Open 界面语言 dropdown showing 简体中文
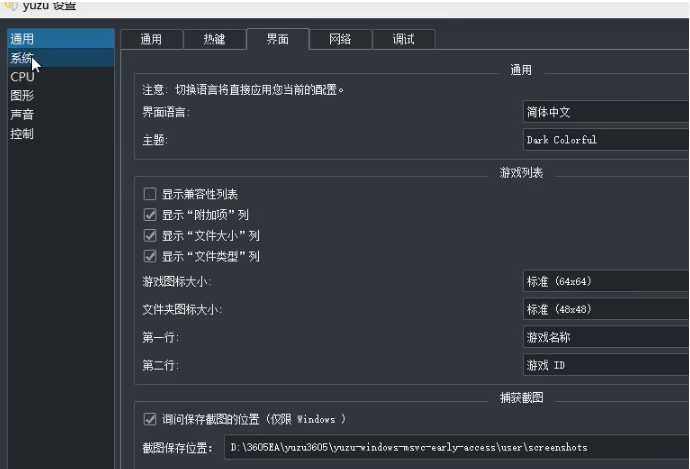This screenshot has height=469, width=690. click(605, 112)
